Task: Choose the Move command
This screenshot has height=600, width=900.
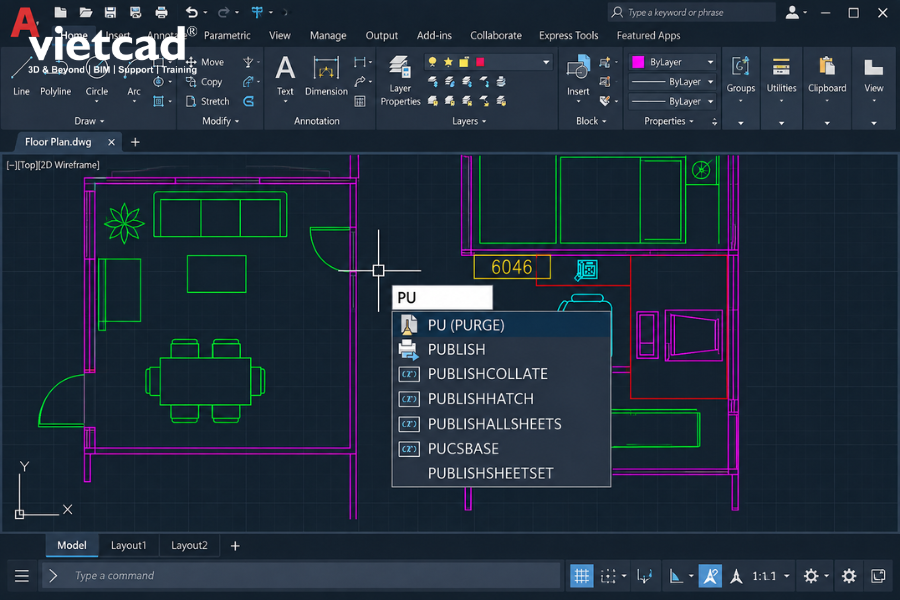Action: click(205, 62)
